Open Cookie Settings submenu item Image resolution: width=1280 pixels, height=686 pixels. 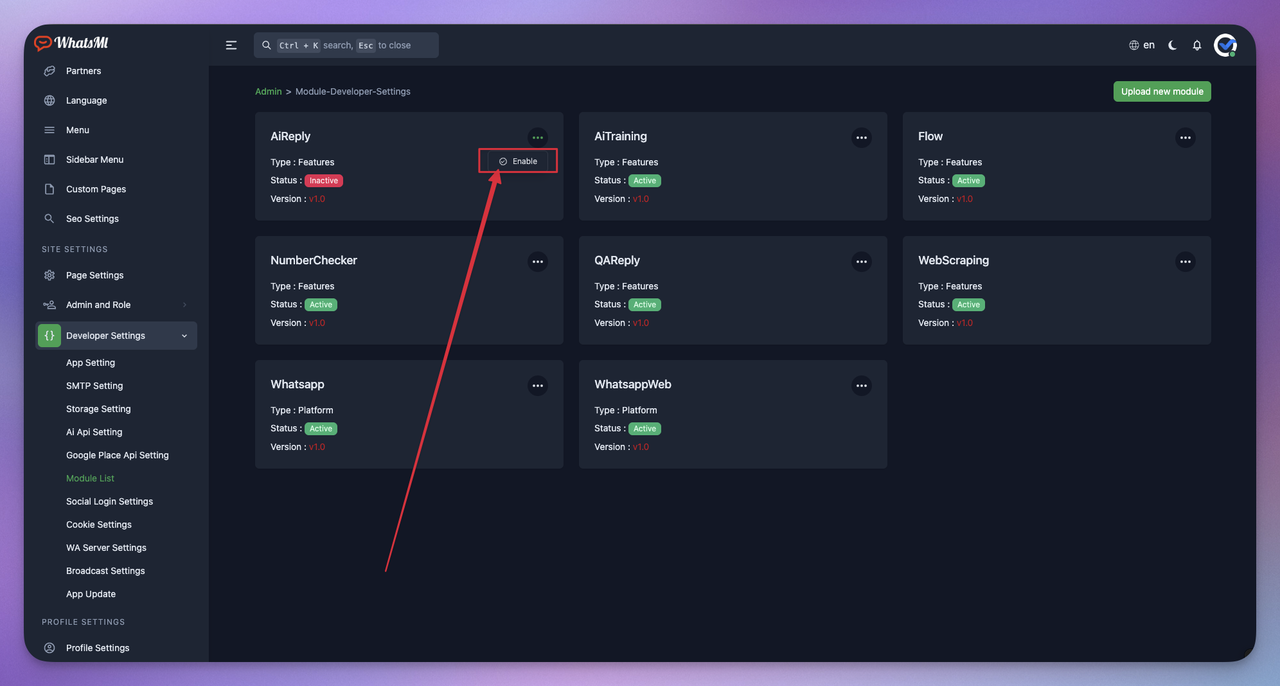[99, 524]
